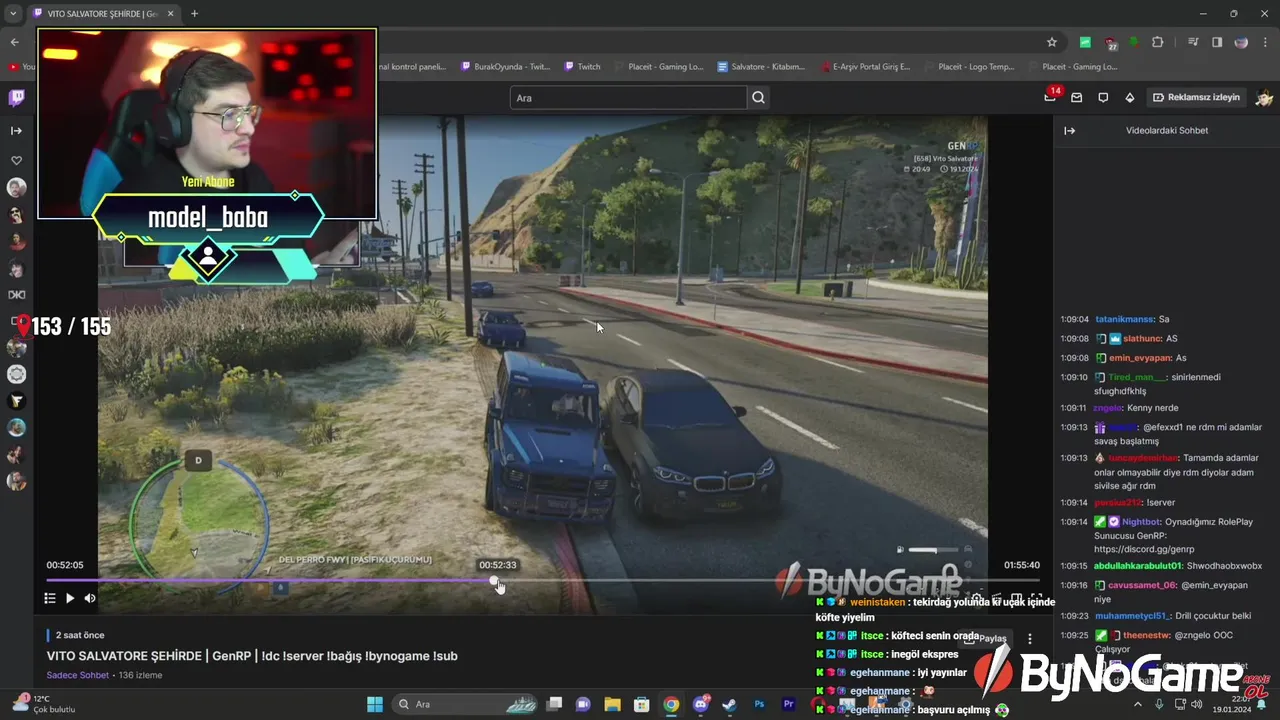This screenshot has height=720, width=1280.
Task: Open Steam from taskbar
Action: pyautogui.click(x=730, y=704)
